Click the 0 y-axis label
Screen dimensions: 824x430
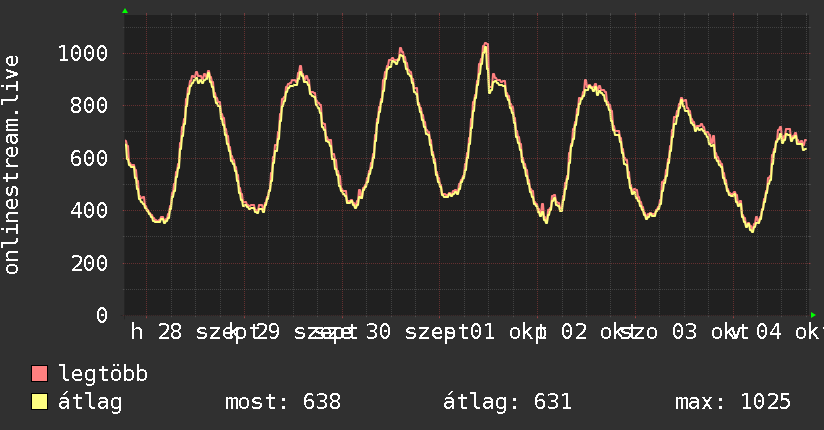pyautogui.click(x=102, y=315)
